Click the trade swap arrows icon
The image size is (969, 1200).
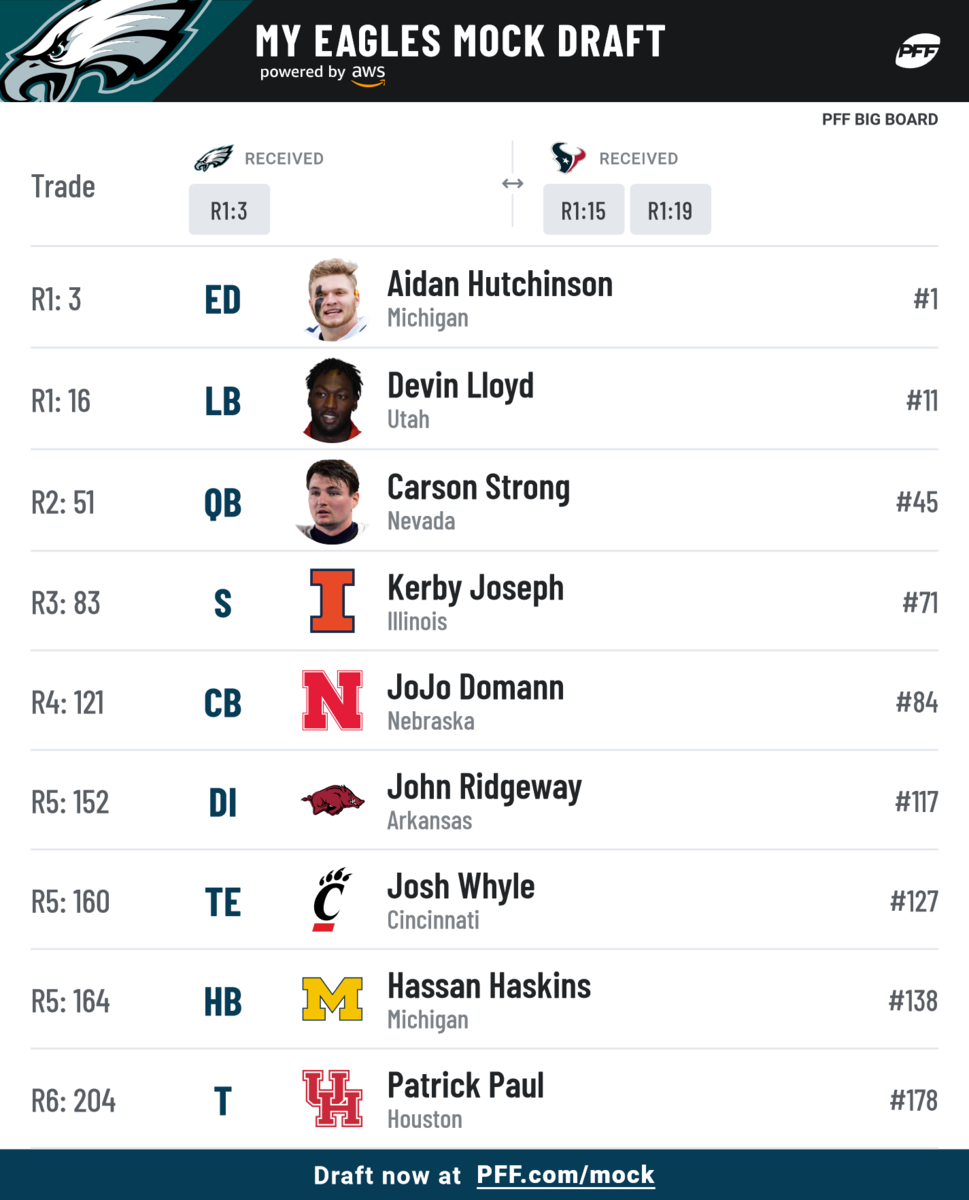click(512, 184)
